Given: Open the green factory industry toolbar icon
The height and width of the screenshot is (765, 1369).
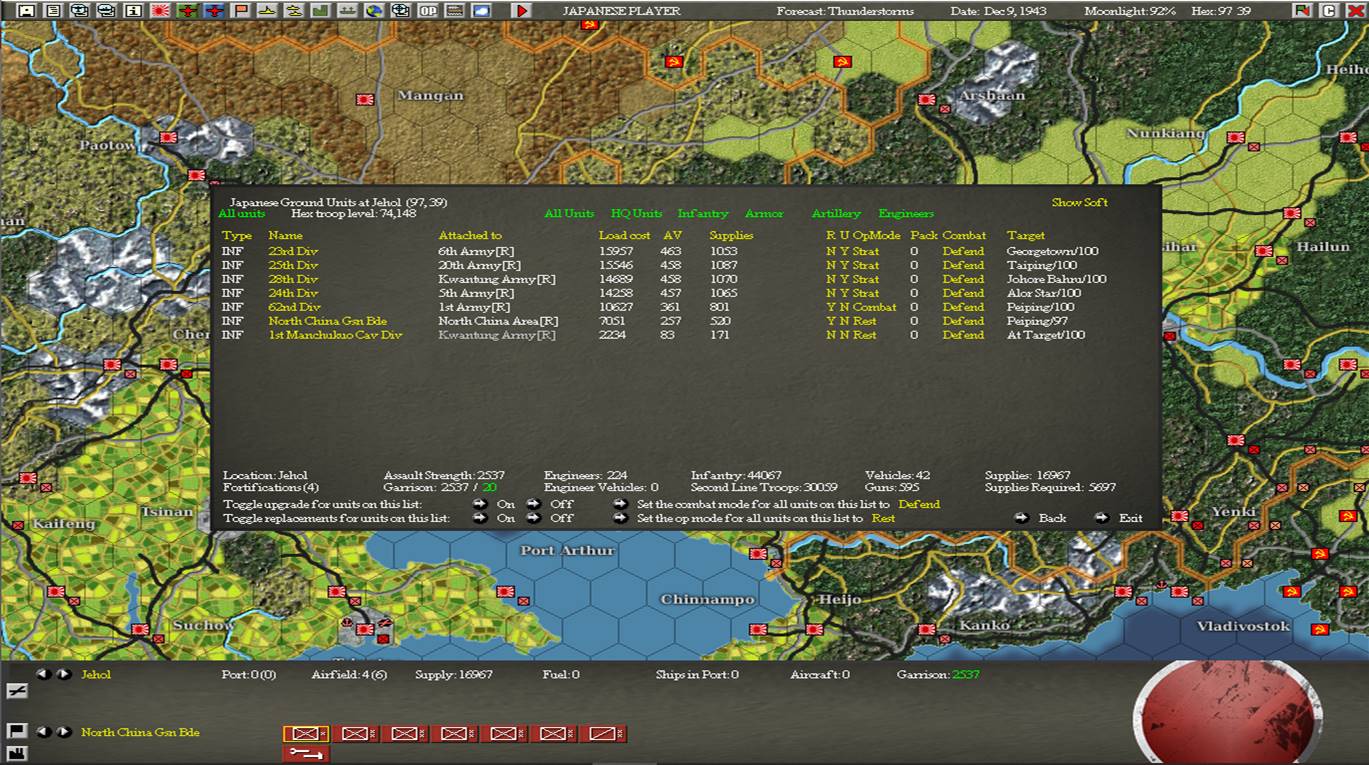Looking at the screenshot, I should click(x=321, y=11).
